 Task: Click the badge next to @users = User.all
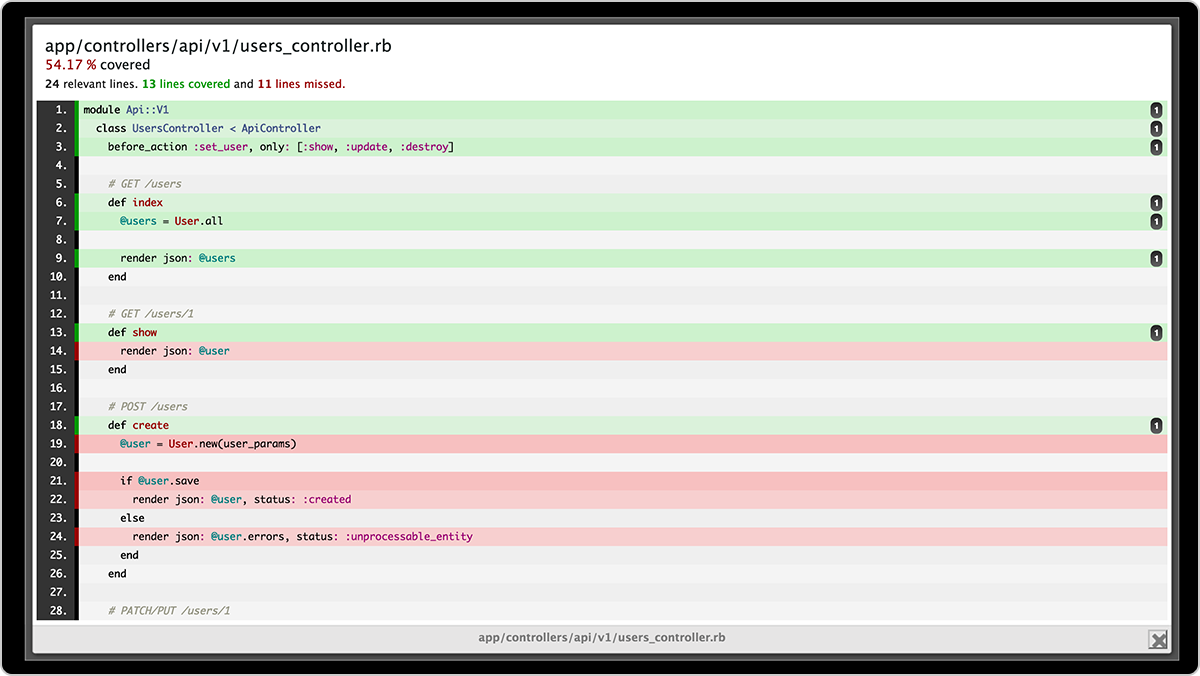tap(1156, 220)
